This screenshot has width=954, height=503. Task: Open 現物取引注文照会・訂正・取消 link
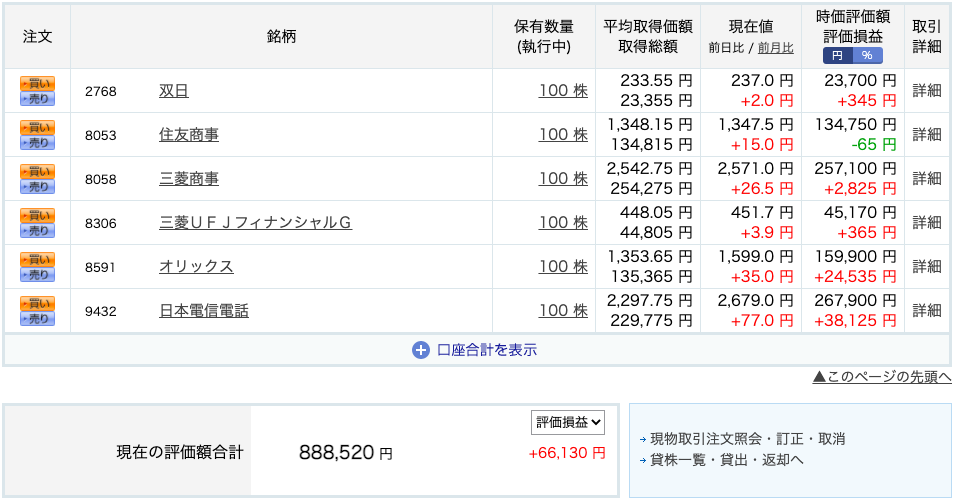coord(748,439)
